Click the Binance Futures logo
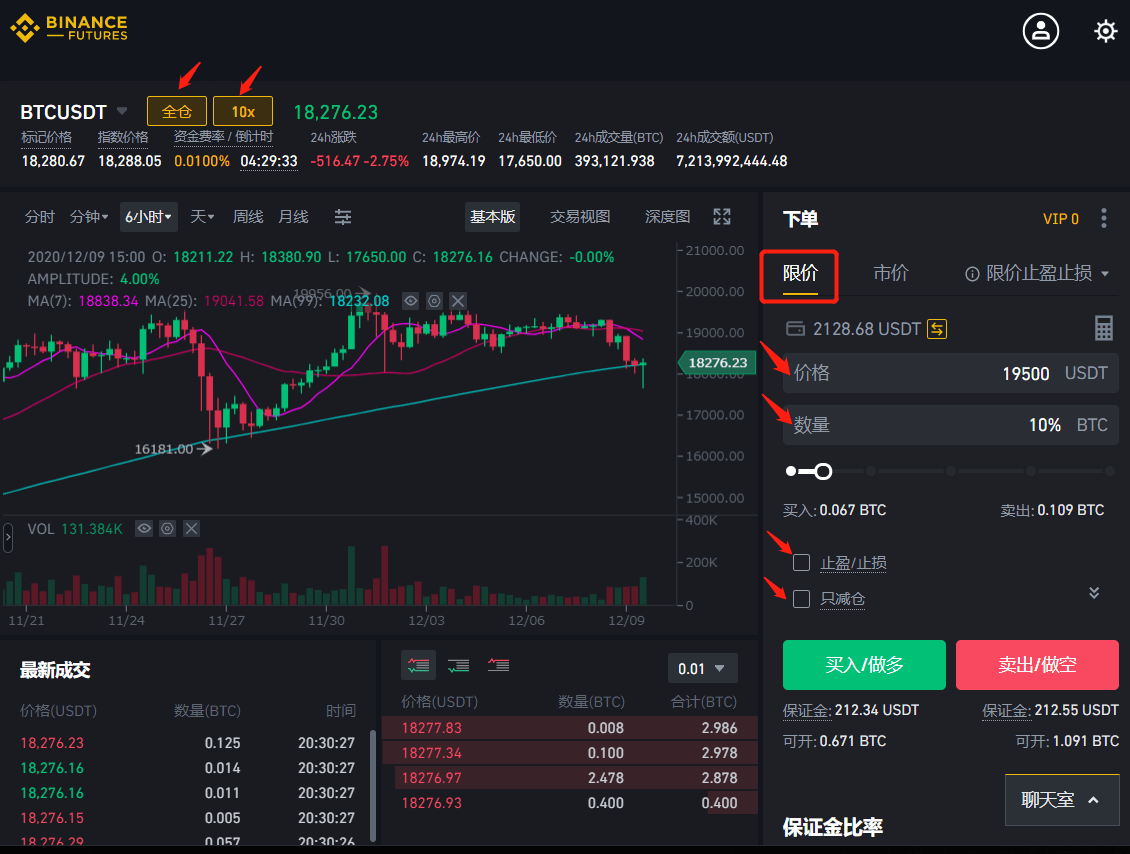1130x854 pixels. 68,28
